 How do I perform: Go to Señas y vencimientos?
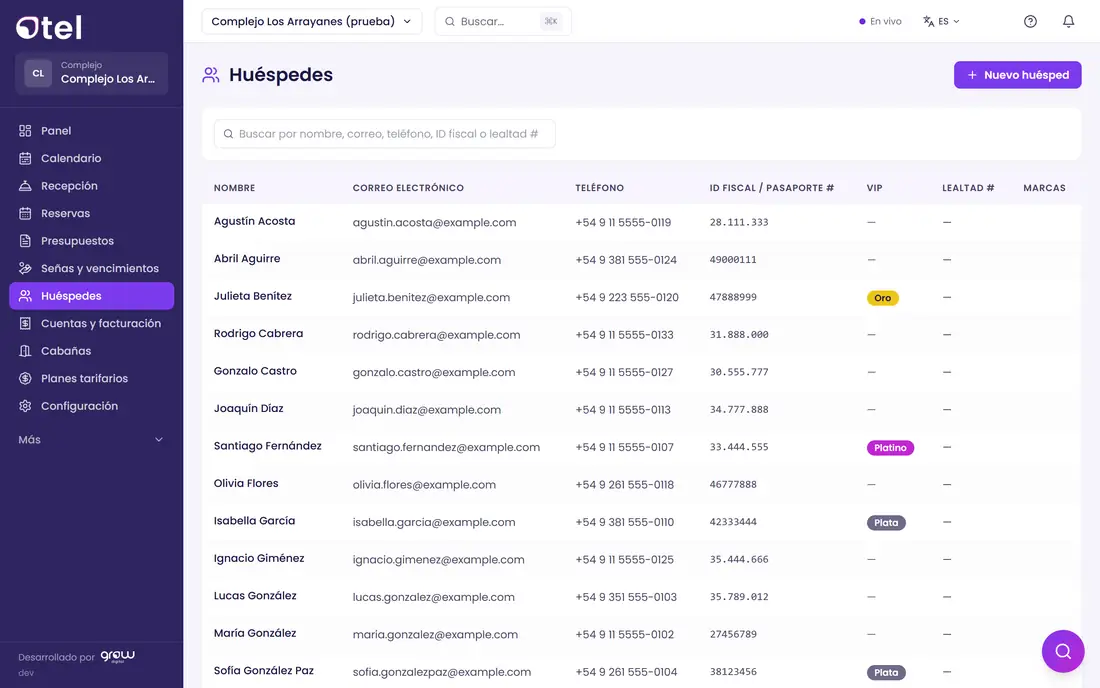click(91, 269)
